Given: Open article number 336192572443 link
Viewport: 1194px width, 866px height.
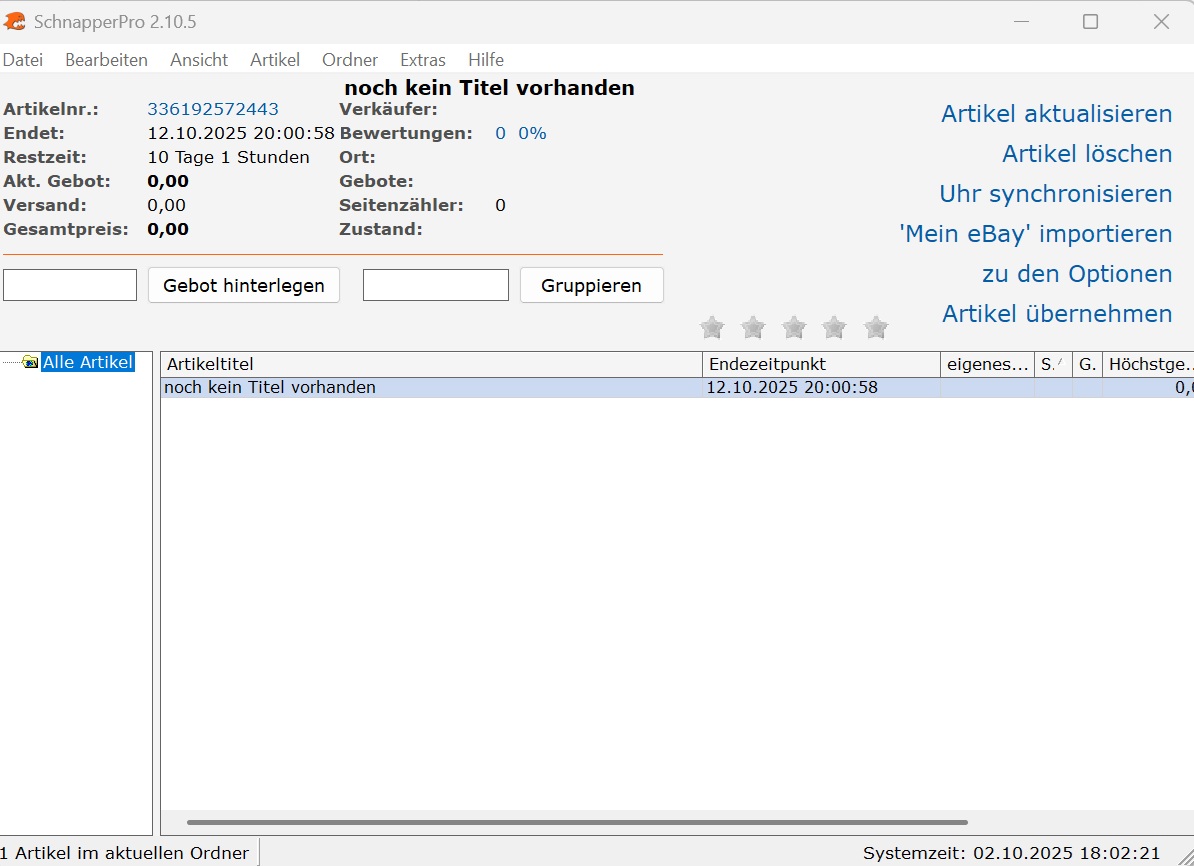Looking at the screenshot, I should pyautogui.click(x=213, y=109).
